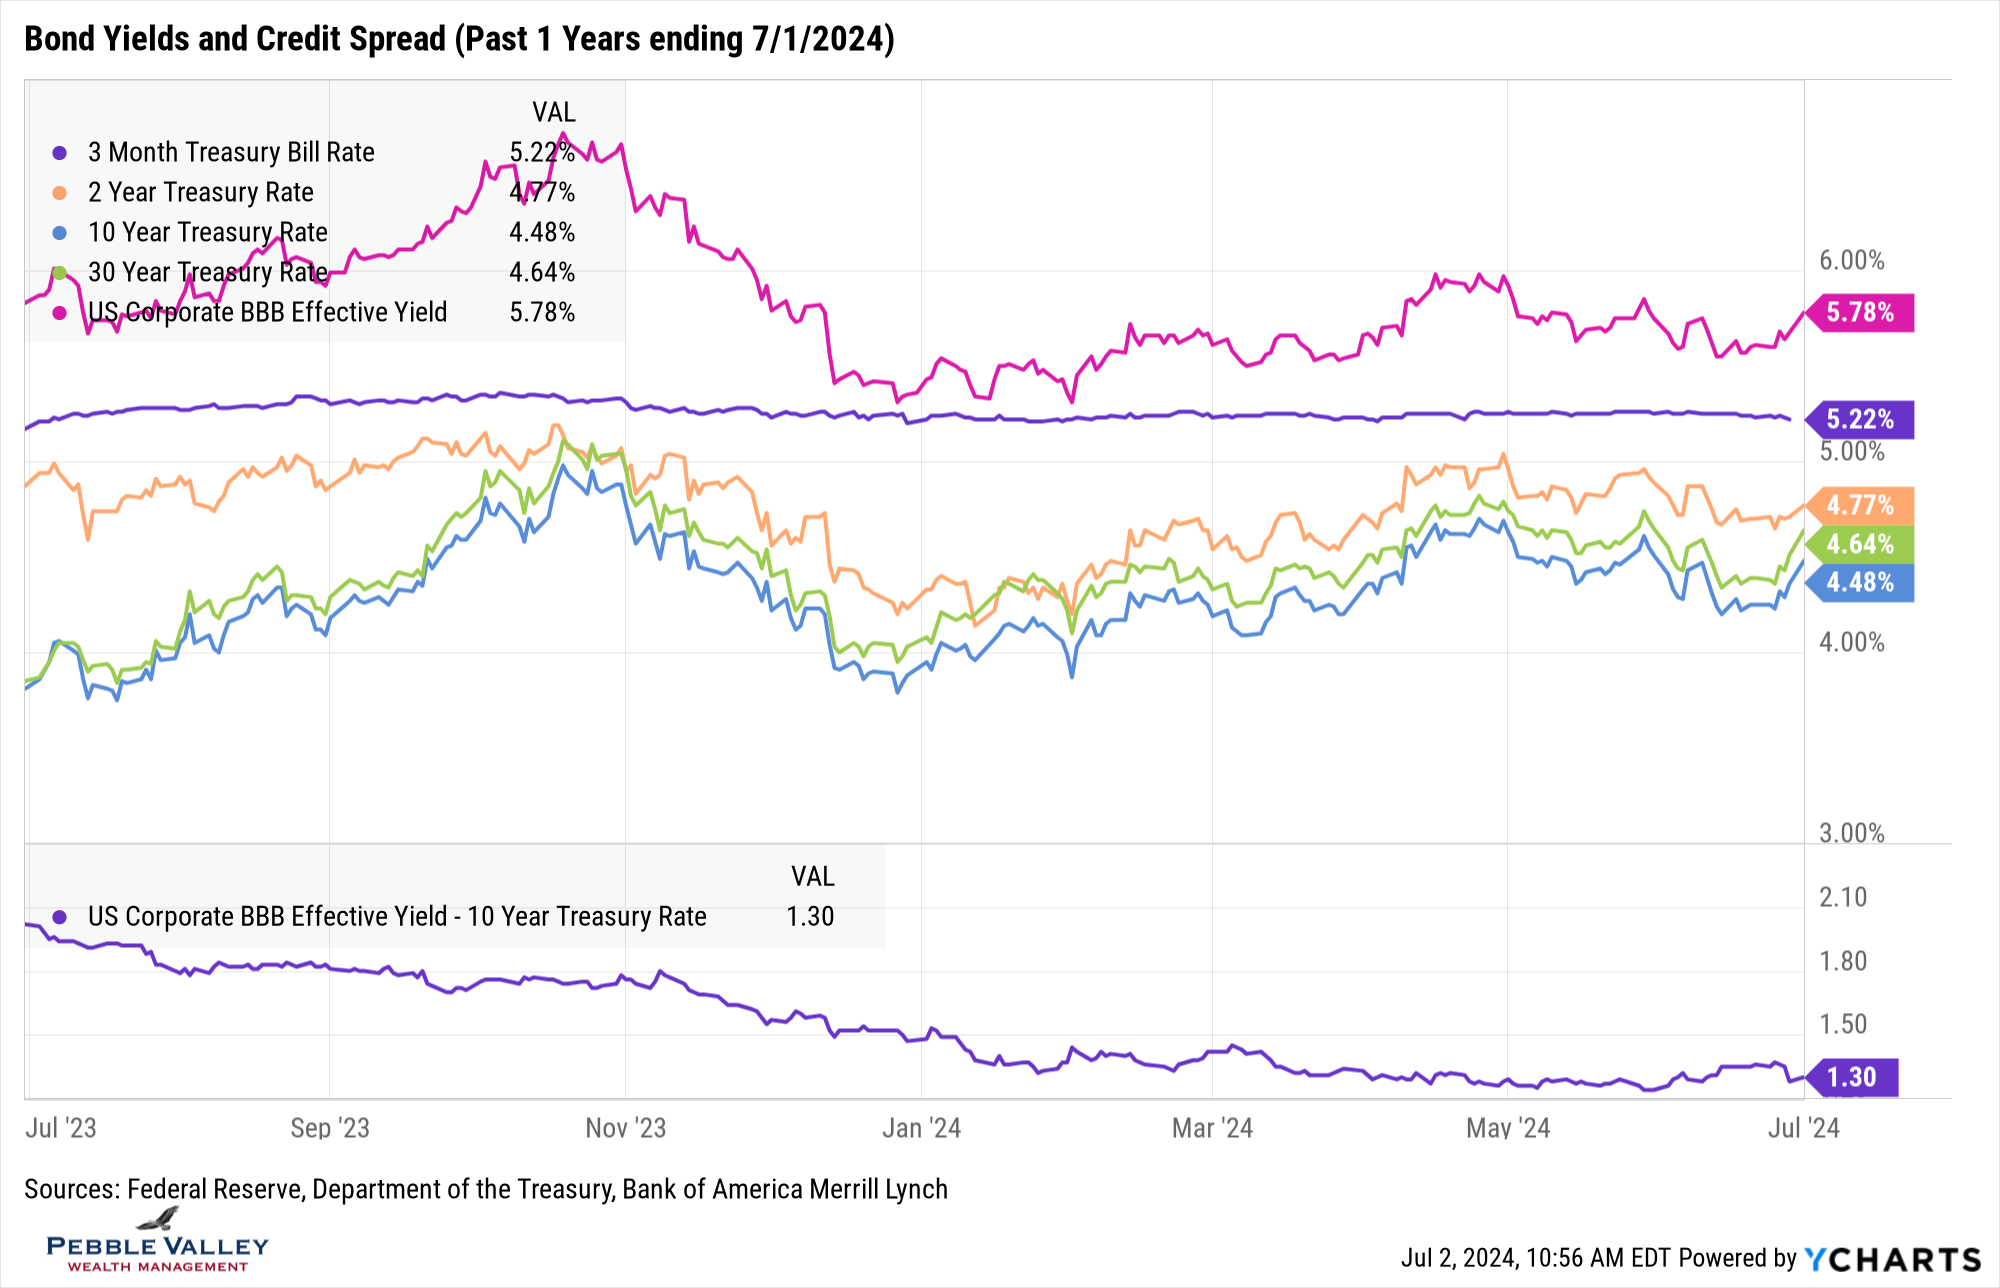Click the 1.30 spread value flag

[1852, 1078]
